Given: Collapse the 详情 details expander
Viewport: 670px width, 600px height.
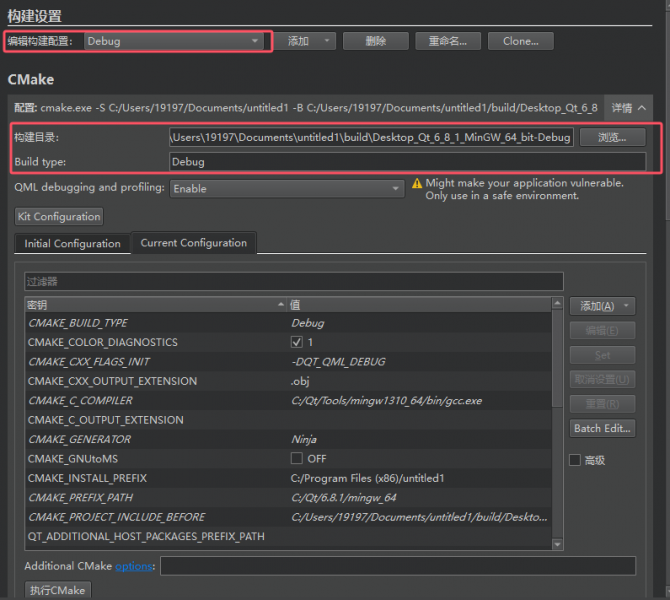Looking at the screenshot, I should pyautogui.click(x=629, y=108).
